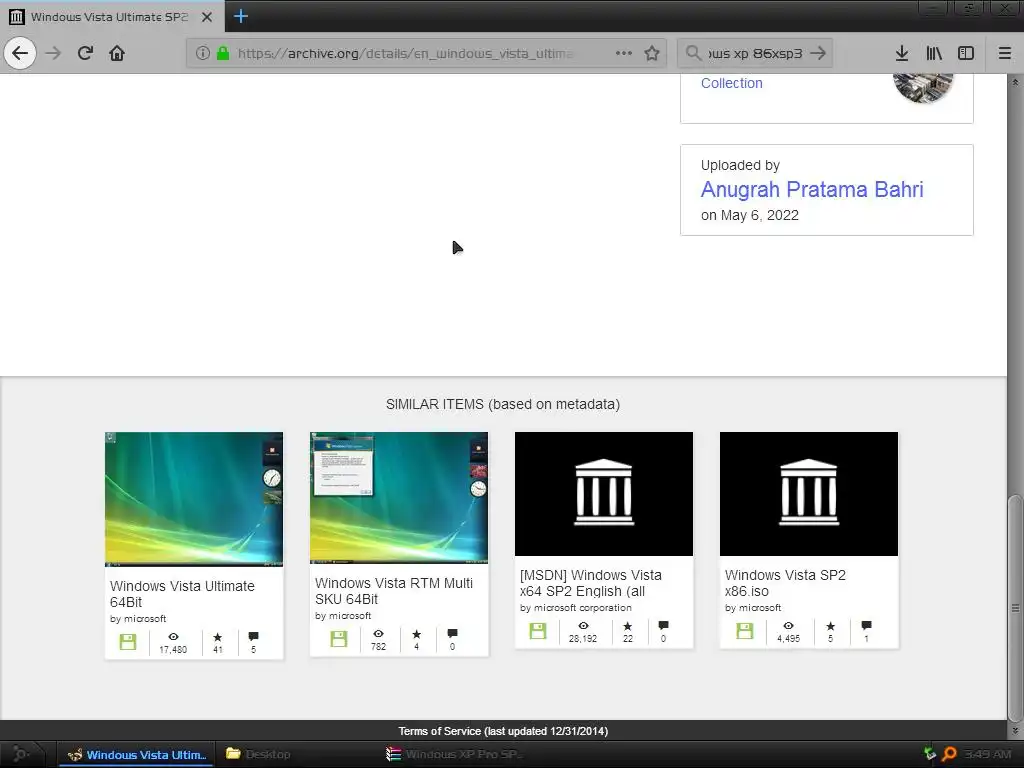Open Windows Vista Ultimate 64Bit thumbnail

pyautogui.click(x=194, y=499)
